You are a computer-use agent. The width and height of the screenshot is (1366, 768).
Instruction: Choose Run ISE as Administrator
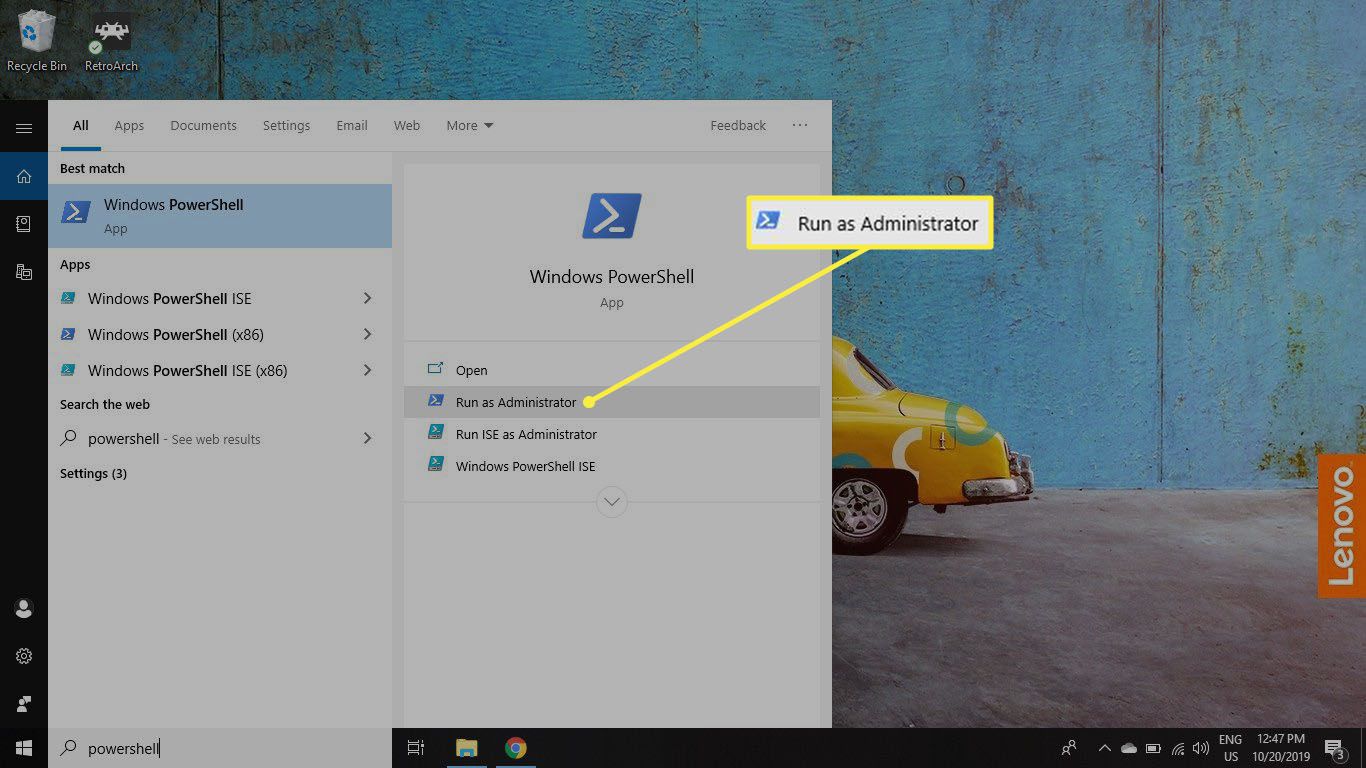point(611,434)
